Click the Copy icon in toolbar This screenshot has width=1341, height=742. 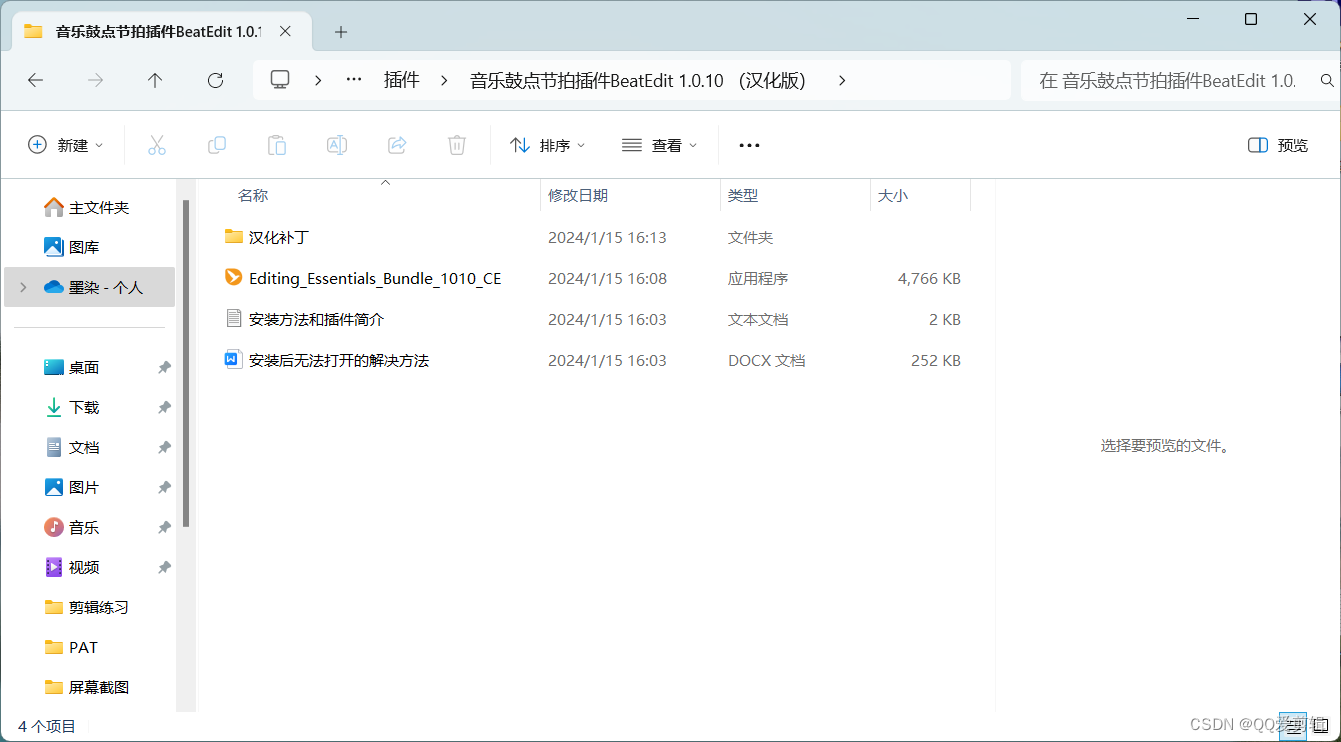217,145
